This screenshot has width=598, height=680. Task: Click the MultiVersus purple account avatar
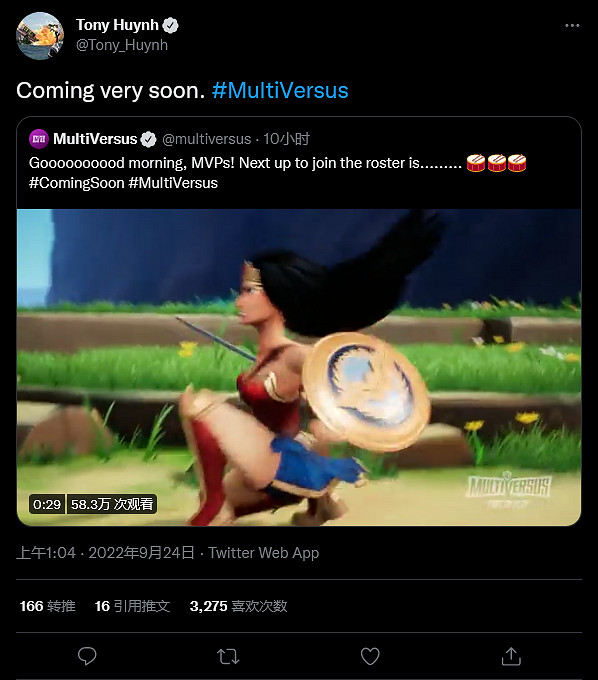39,139
